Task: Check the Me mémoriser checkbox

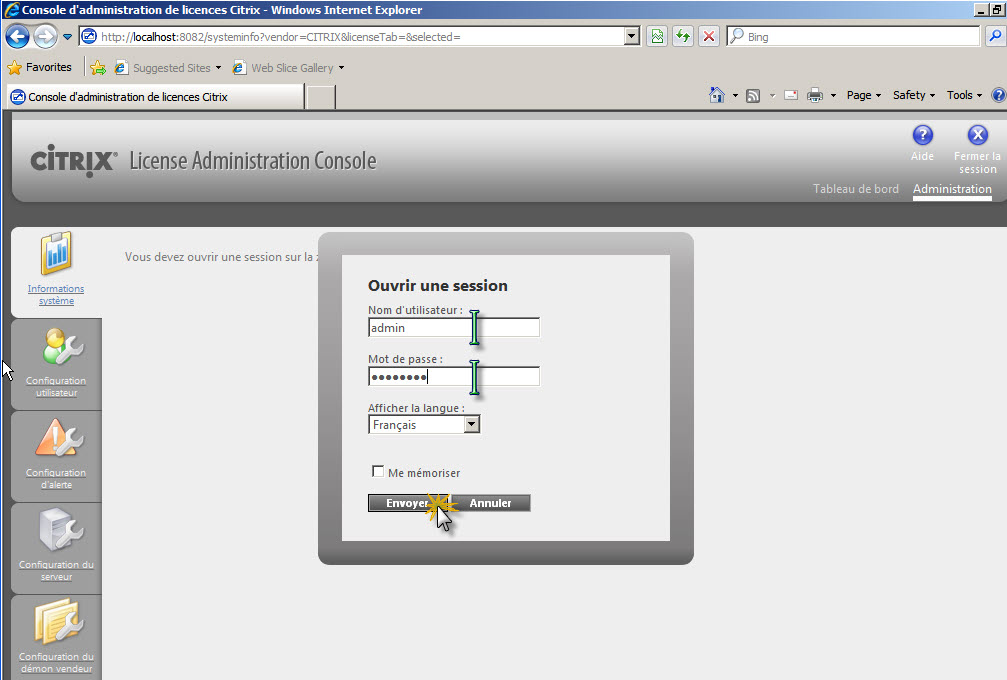Action: (378, 472)
